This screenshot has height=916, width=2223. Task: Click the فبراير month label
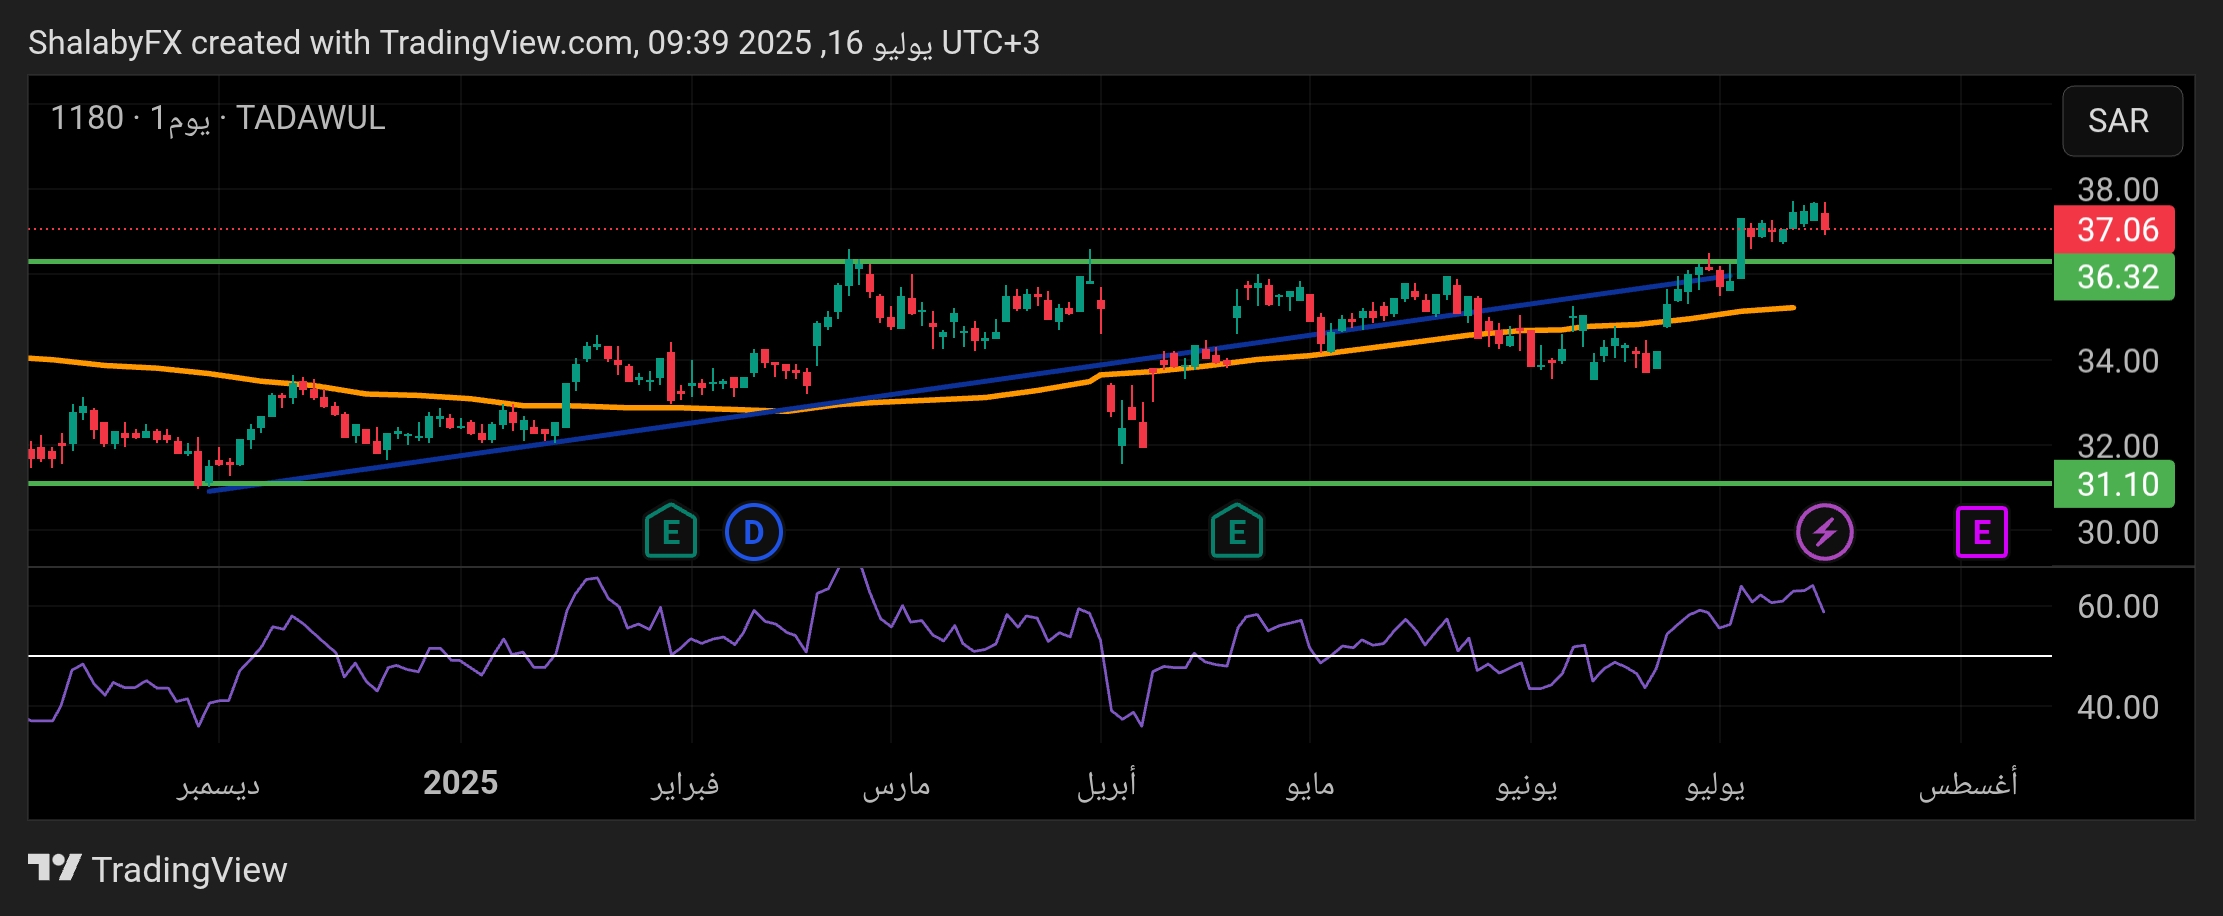point(686,785)
